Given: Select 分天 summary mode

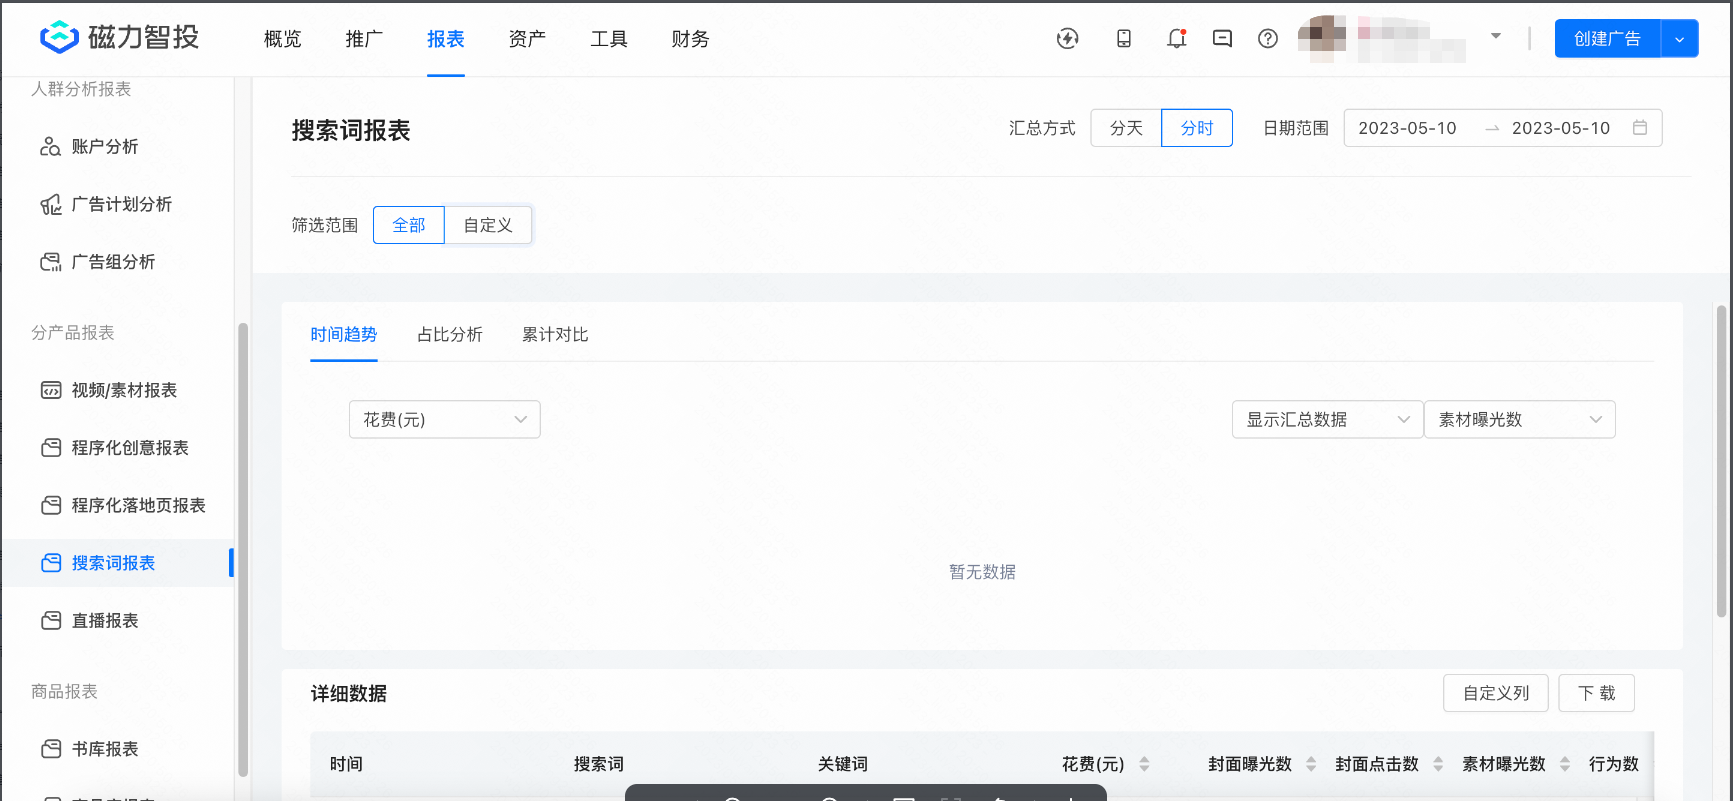Looking at the screenshot, I should (x=1126, y=128).
